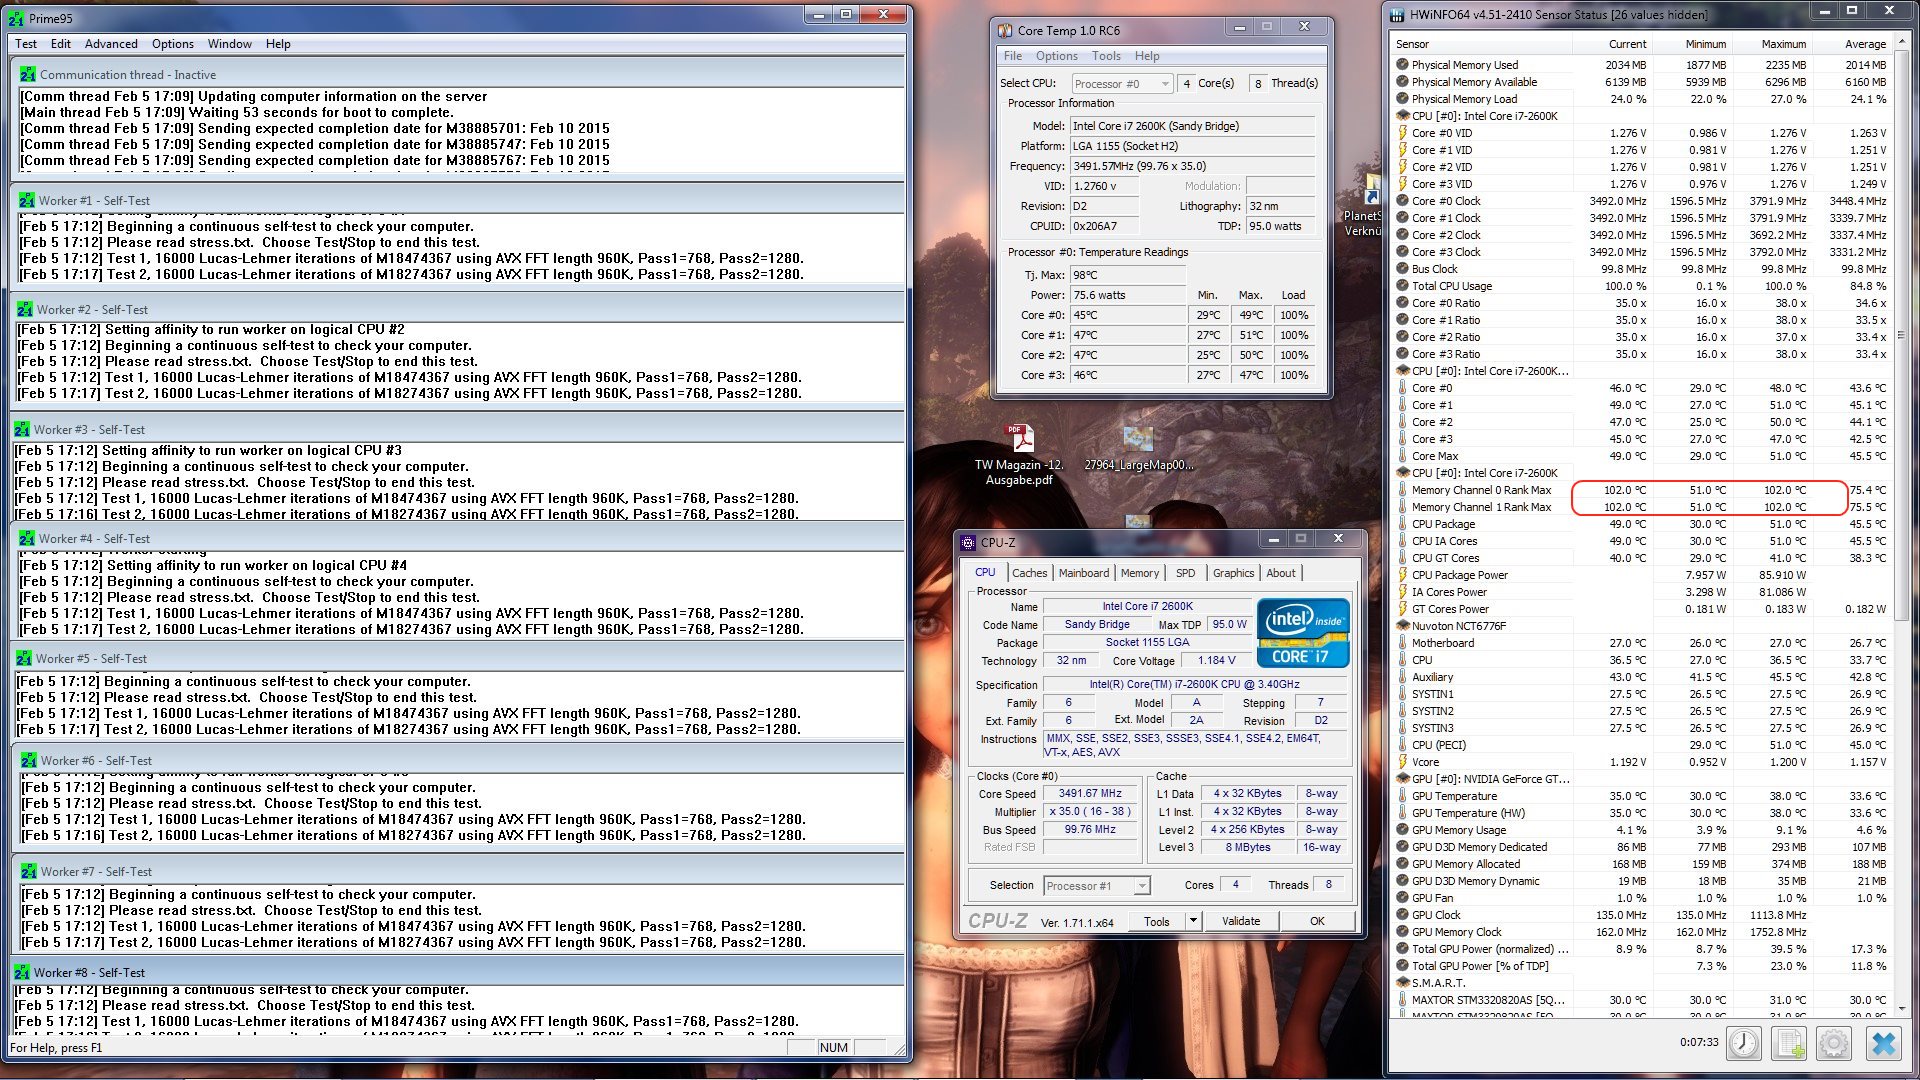Image resolution: width=1920 pixels, height=1080 pixels.
Task: Switch to CPU-Z Mainboard tab
Action: 1084,573
